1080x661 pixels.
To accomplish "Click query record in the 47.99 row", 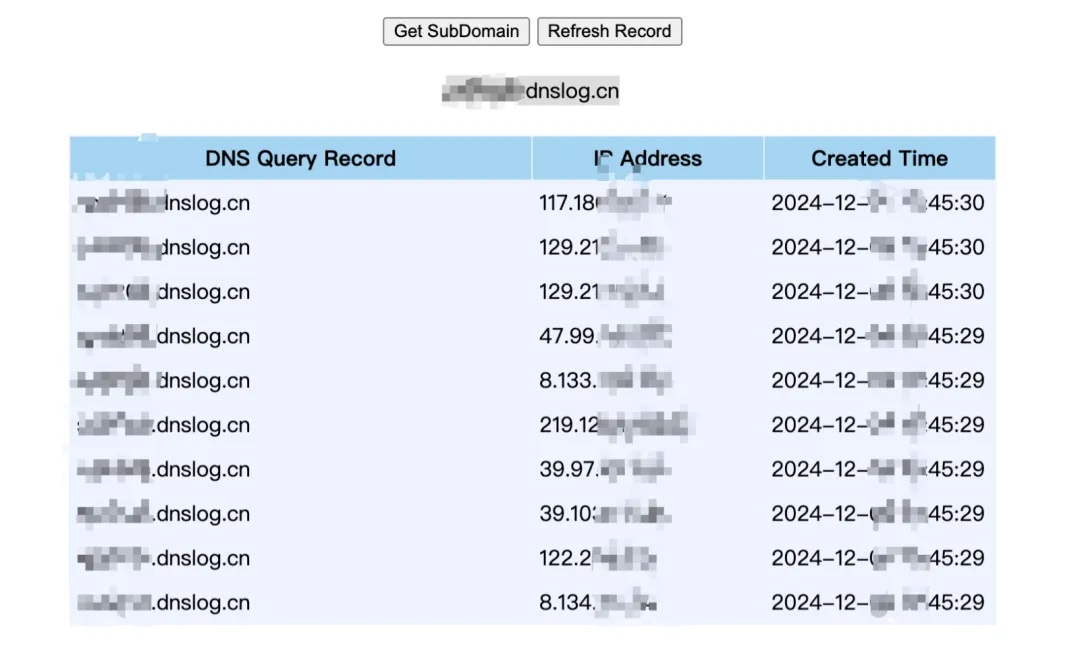I will pos(163,336).
